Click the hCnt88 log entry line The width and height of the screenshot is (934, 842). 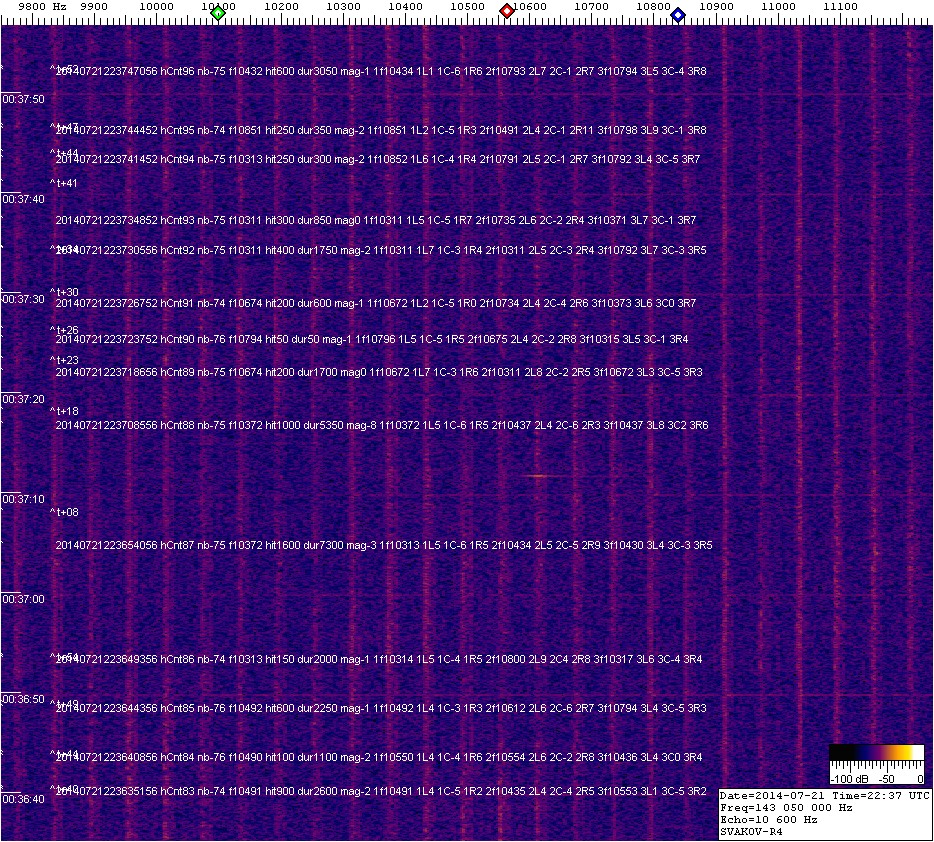point(381,425)
